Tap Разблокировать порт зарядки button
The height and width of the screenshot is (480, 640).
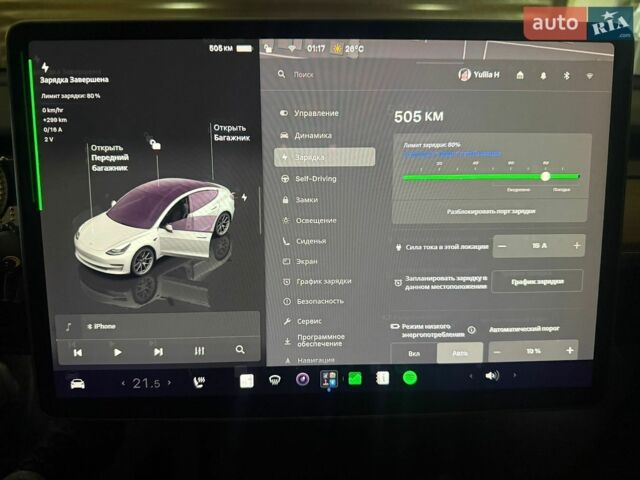(x=490, y=211)
